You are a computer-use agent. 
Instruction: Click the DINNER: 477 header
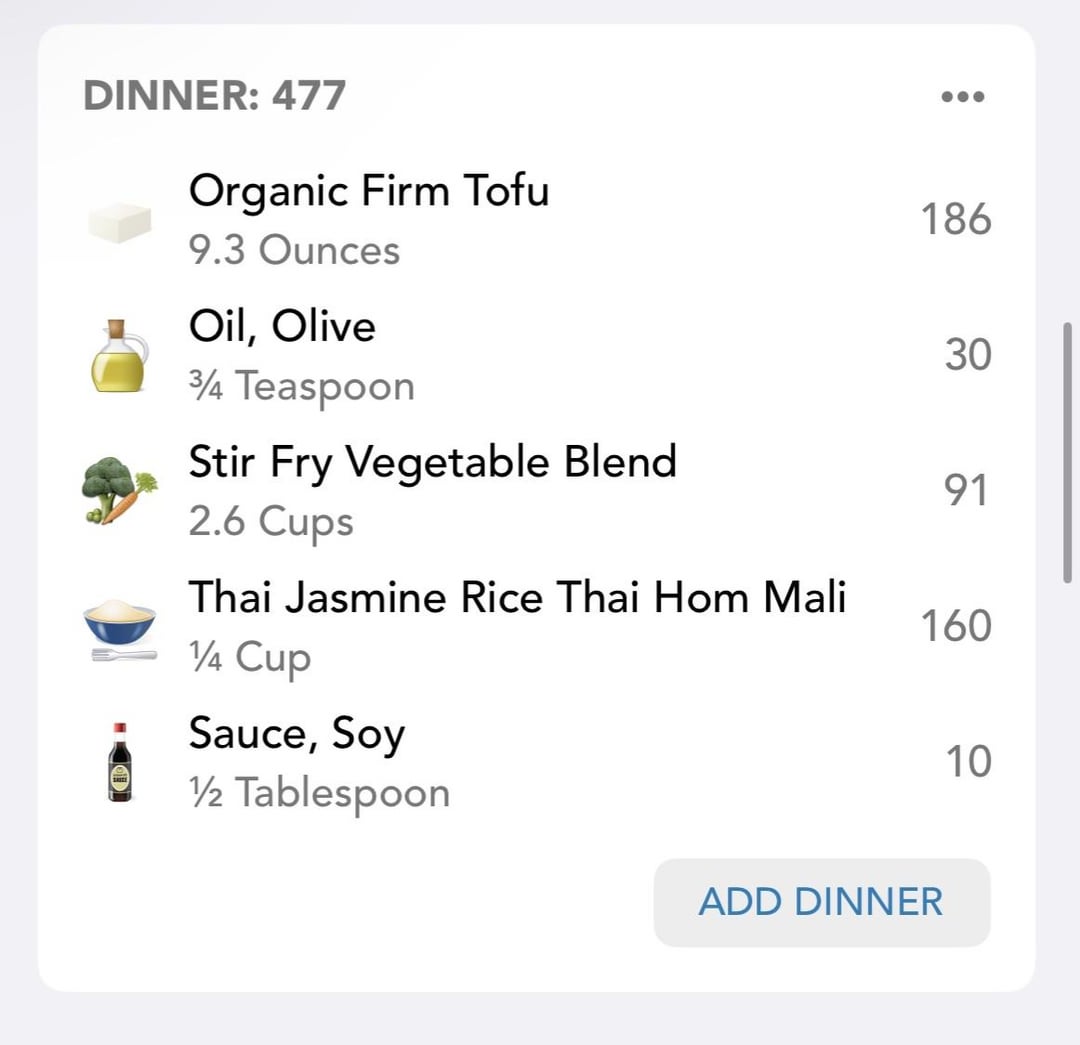(x=215, y=96)
